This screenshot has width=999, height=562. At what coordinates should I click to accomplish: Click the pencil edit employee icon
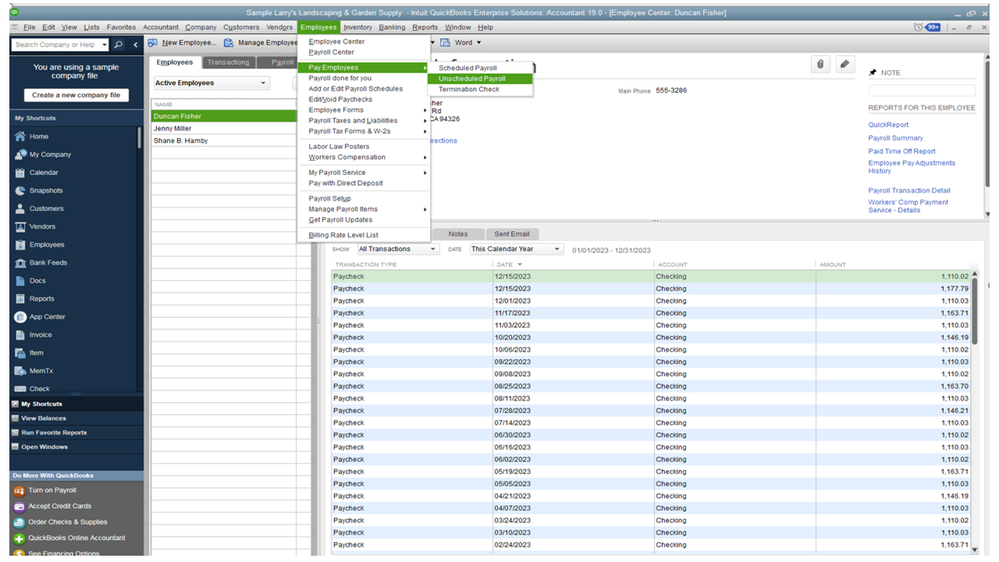coord(845,65)
